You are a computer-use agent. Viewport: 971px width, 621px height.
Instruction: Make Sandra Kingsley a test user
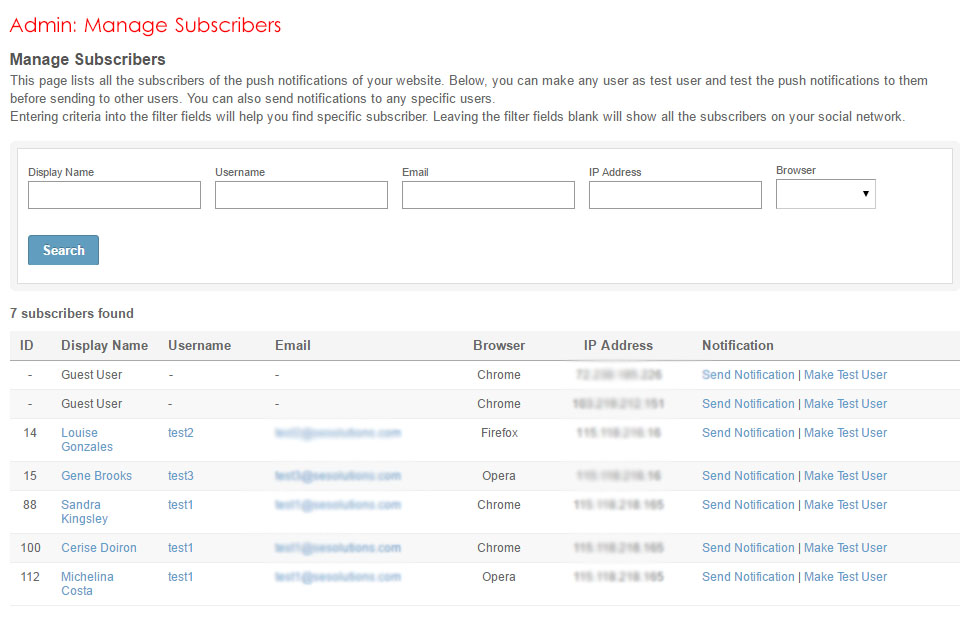tap(845, 505)
